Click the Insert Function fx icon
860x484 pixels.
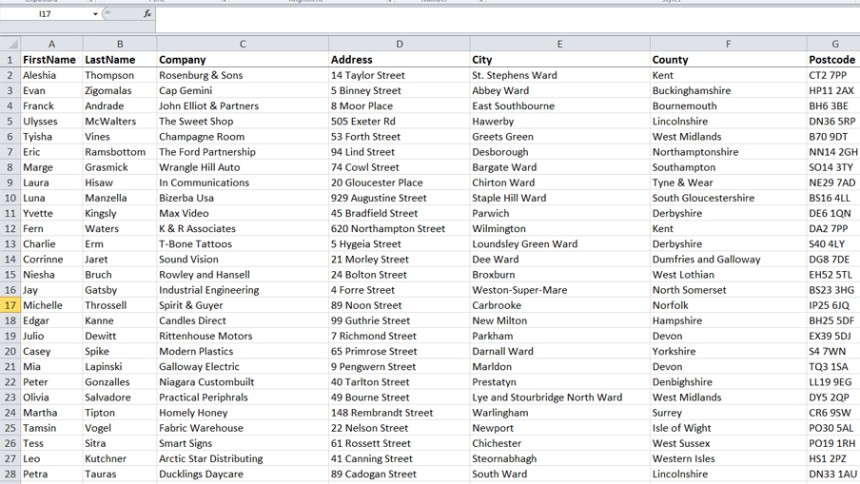(x=148, y=14)
